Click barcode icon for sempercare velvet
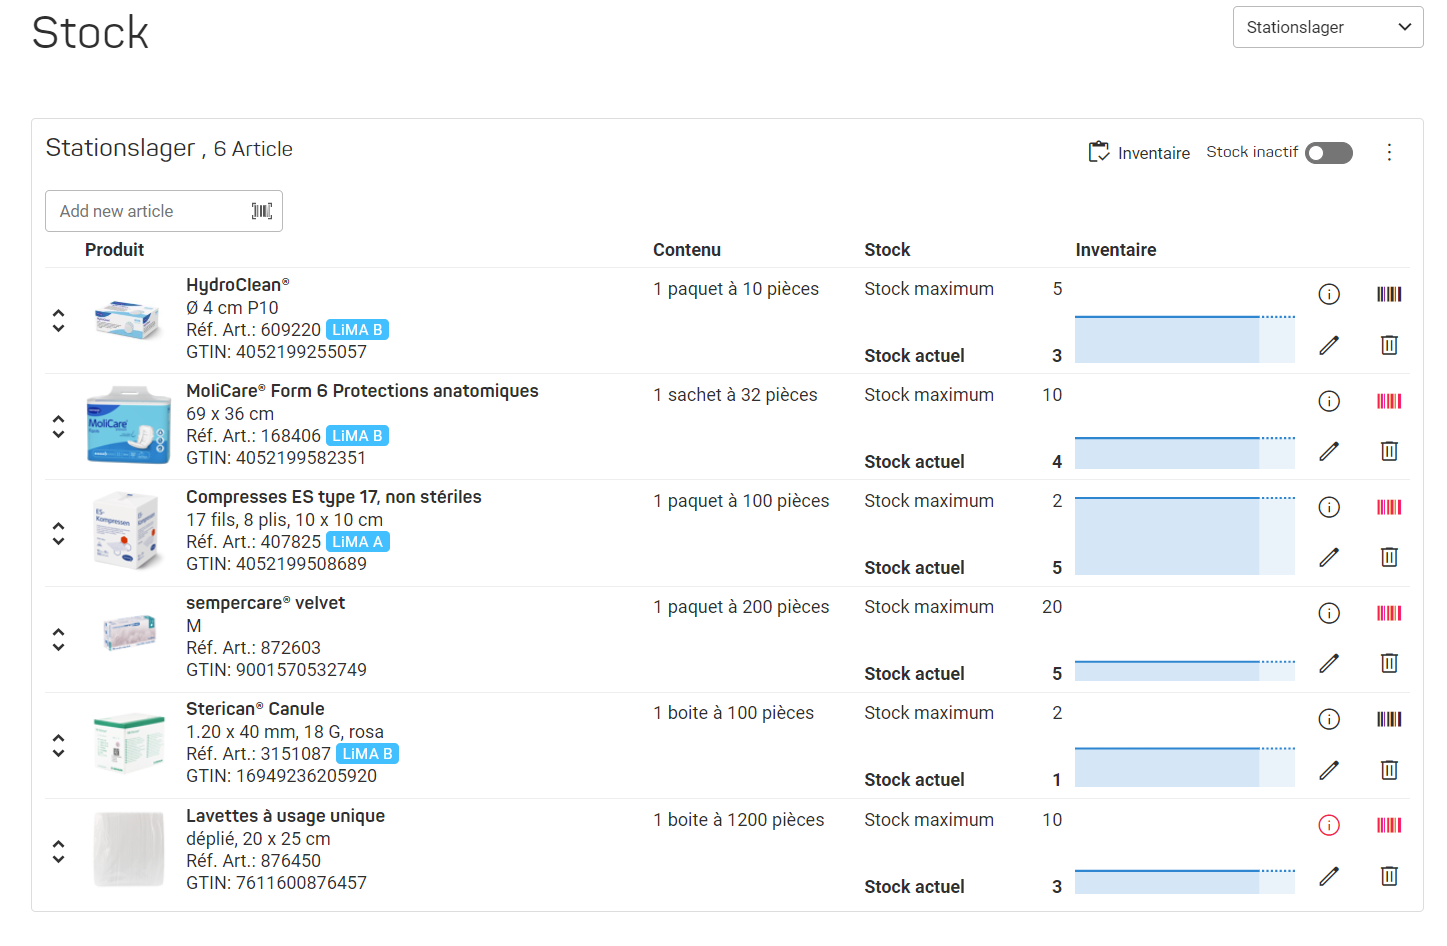 pyautogui.click(x=1389, y=613)
